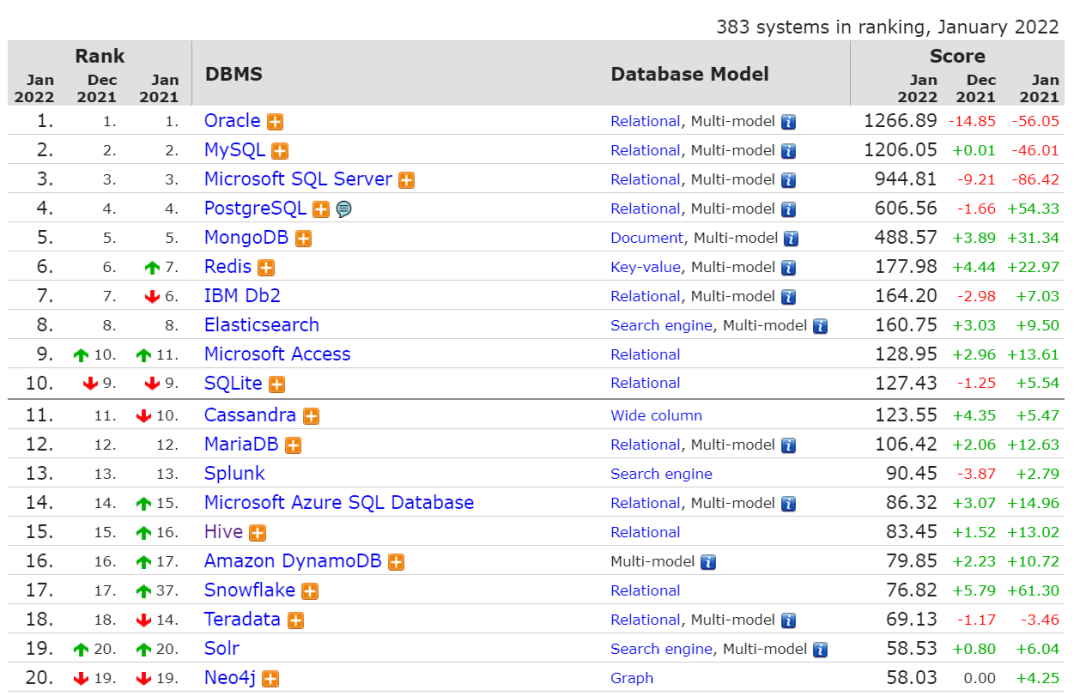Click the orange plus icon next to Hive
This screenshot has width=1080, height=696.
click(x=257, y=533)
